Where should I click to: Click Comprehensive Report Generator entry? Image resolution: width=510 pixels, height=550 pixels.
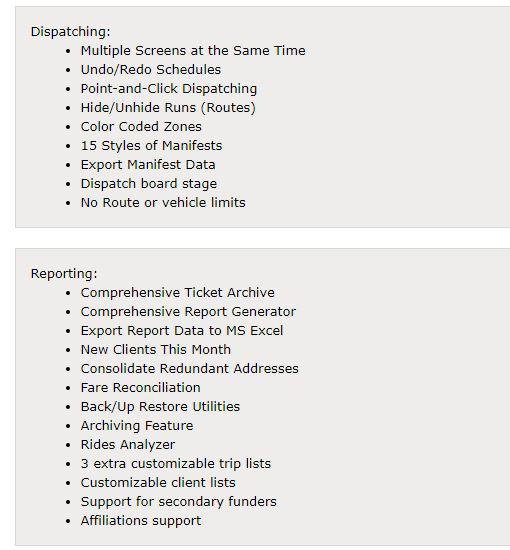[x=188, y=311]
